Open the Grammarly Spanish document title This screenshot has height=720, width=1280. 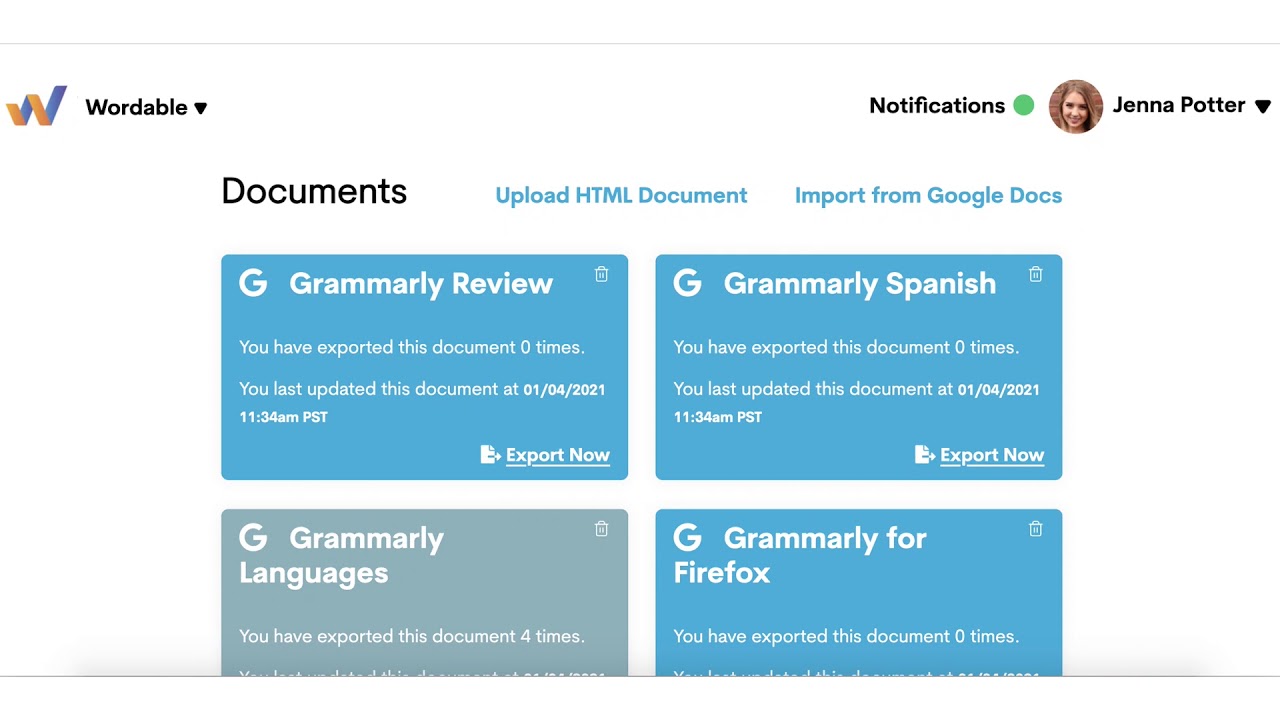pos(860,284)
